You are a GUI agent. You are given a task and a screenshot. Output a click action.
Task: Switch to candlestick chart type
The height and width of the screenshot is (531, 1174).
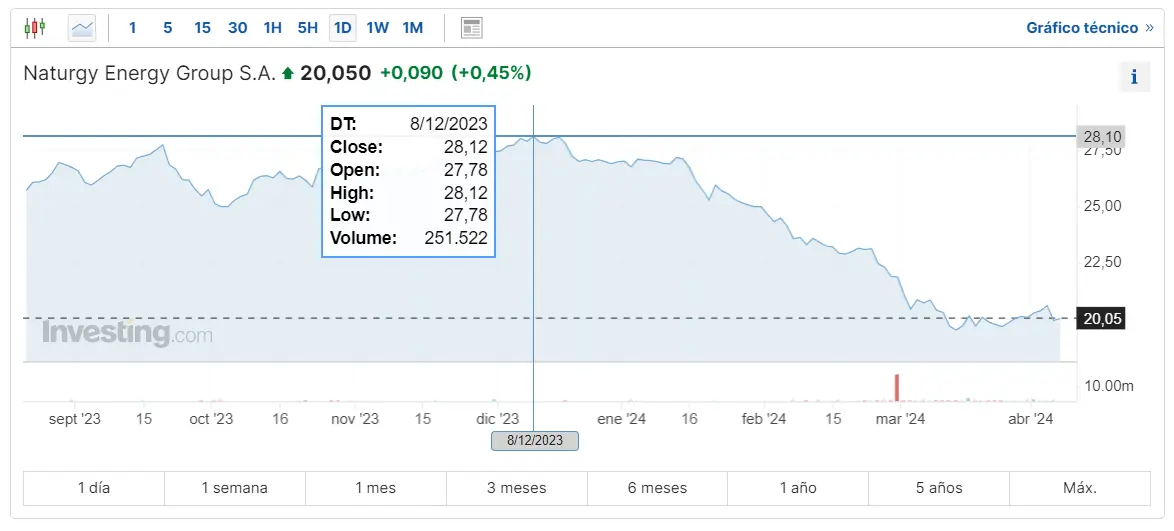[34, 28]
